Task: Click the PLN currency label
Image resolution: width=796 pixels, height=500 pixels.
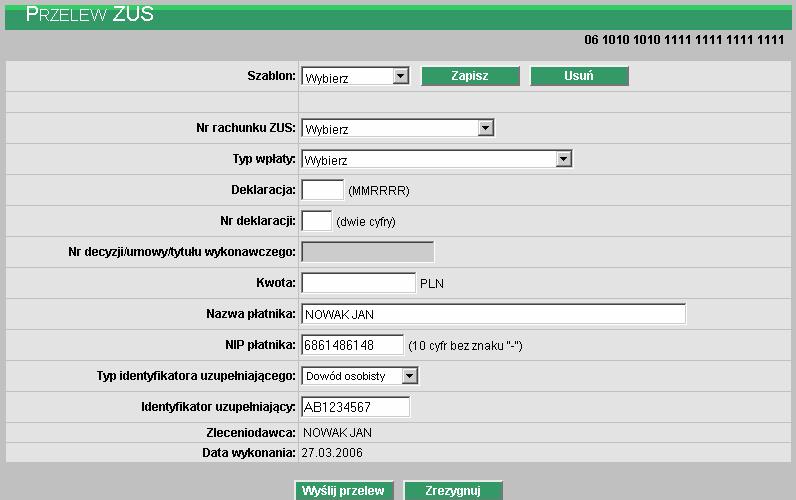Action: click(x=432, y=284)
